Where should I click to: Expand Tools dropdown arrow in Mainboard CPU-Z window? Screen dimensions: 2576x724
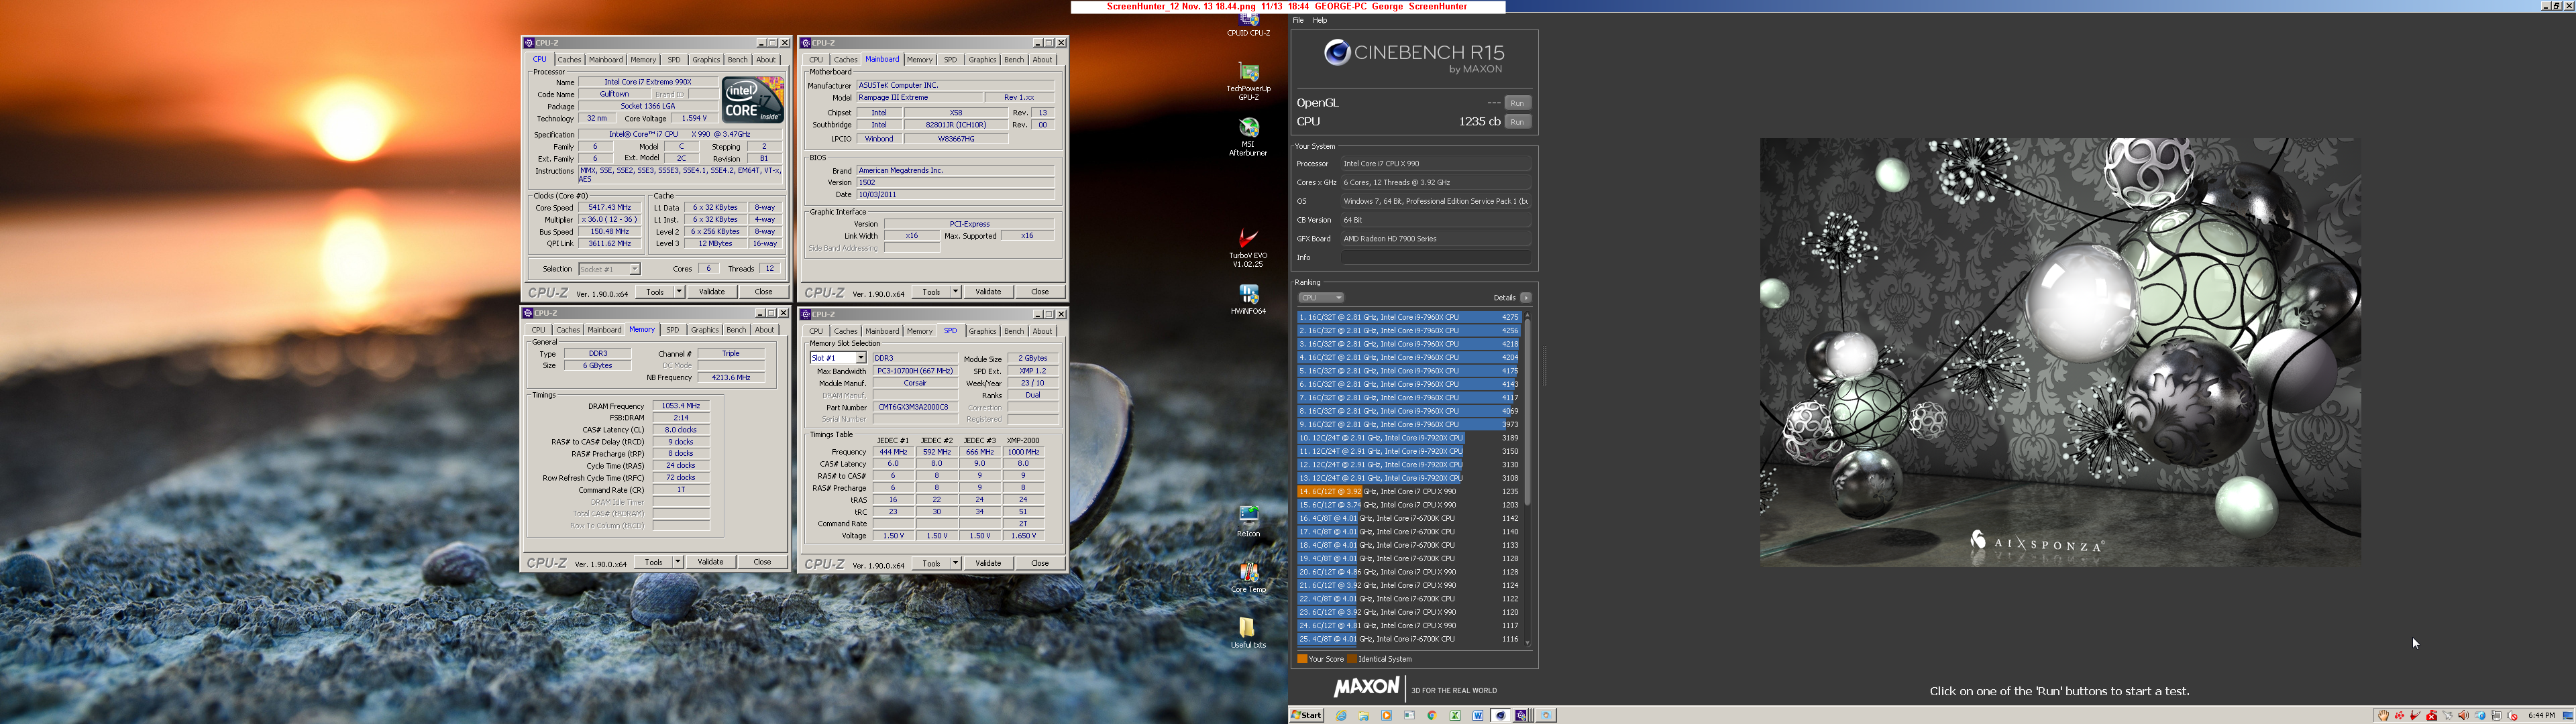pos(956,292)
